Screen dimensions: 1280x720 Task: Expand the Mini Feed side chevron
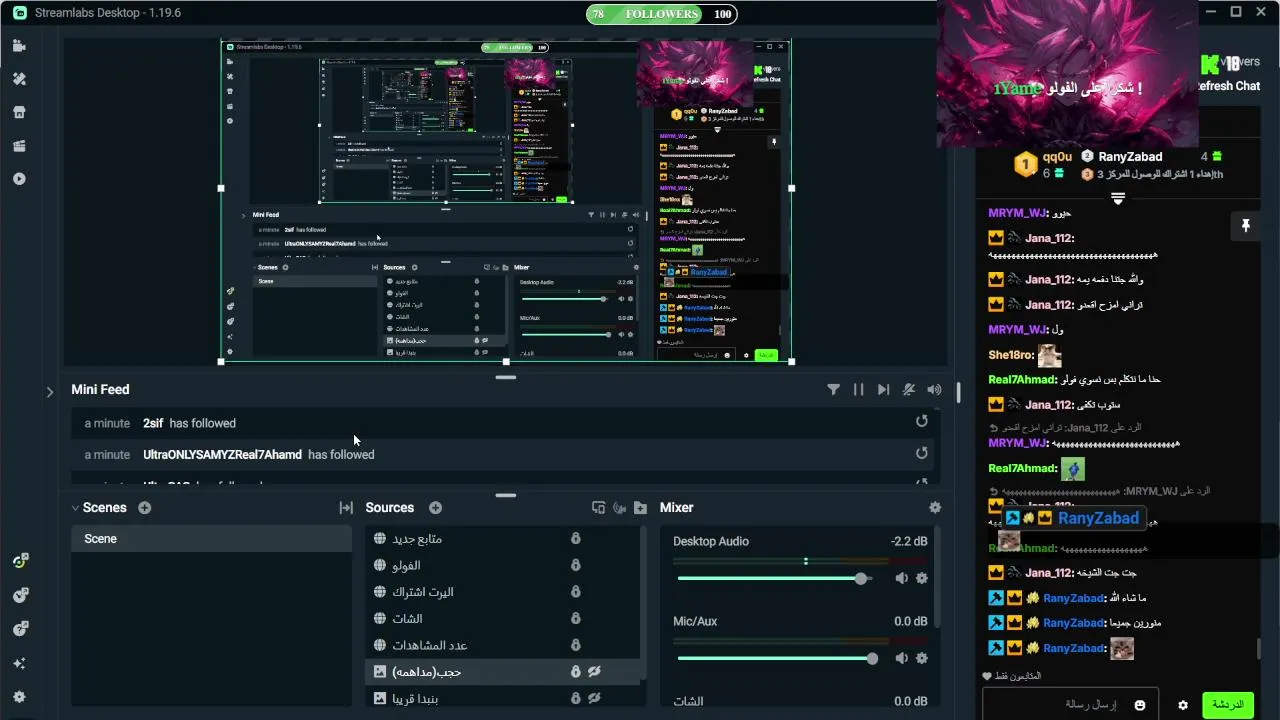pos(50,392)
